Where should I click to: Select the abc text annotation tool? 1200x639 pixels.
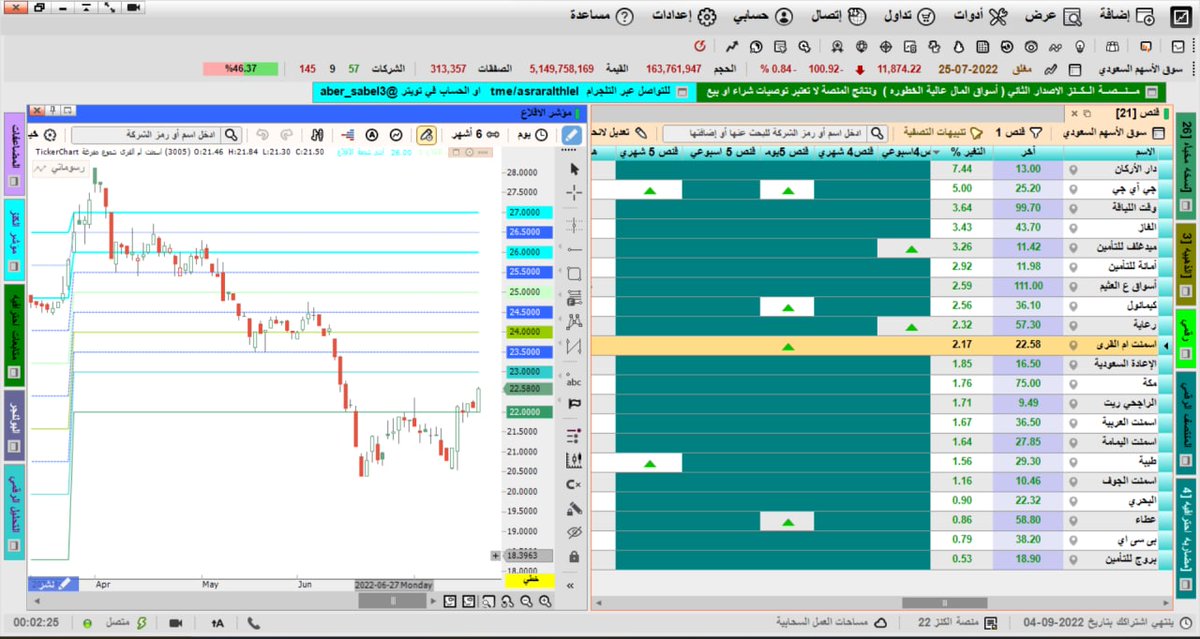pos(574,381)
